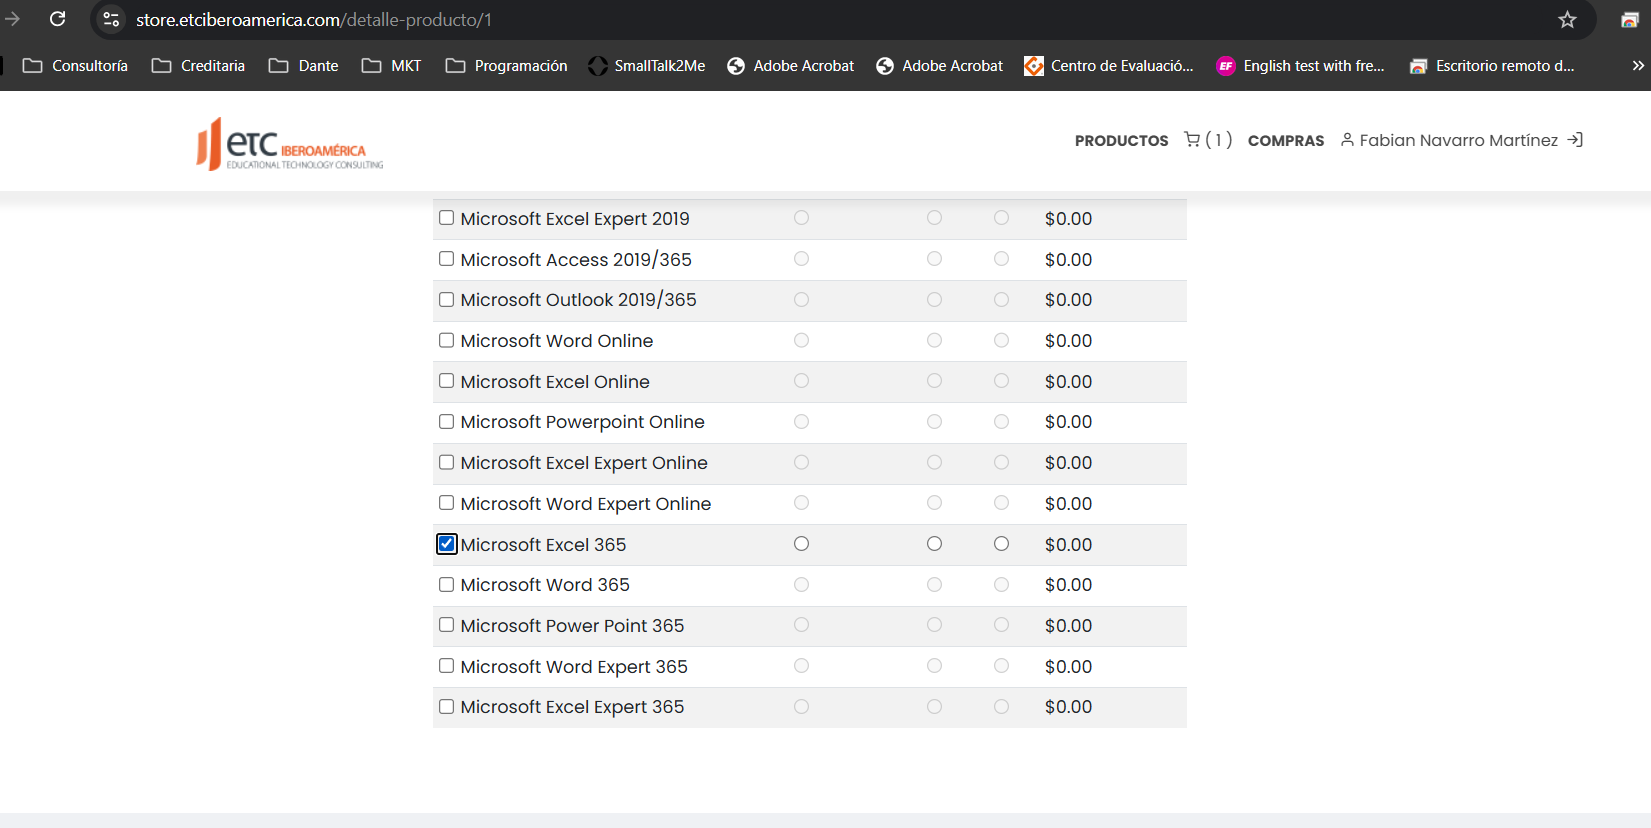Screen dimensions: 1651x828
Task: Select first radio option for Excel 365
Action: coord(801,544)
